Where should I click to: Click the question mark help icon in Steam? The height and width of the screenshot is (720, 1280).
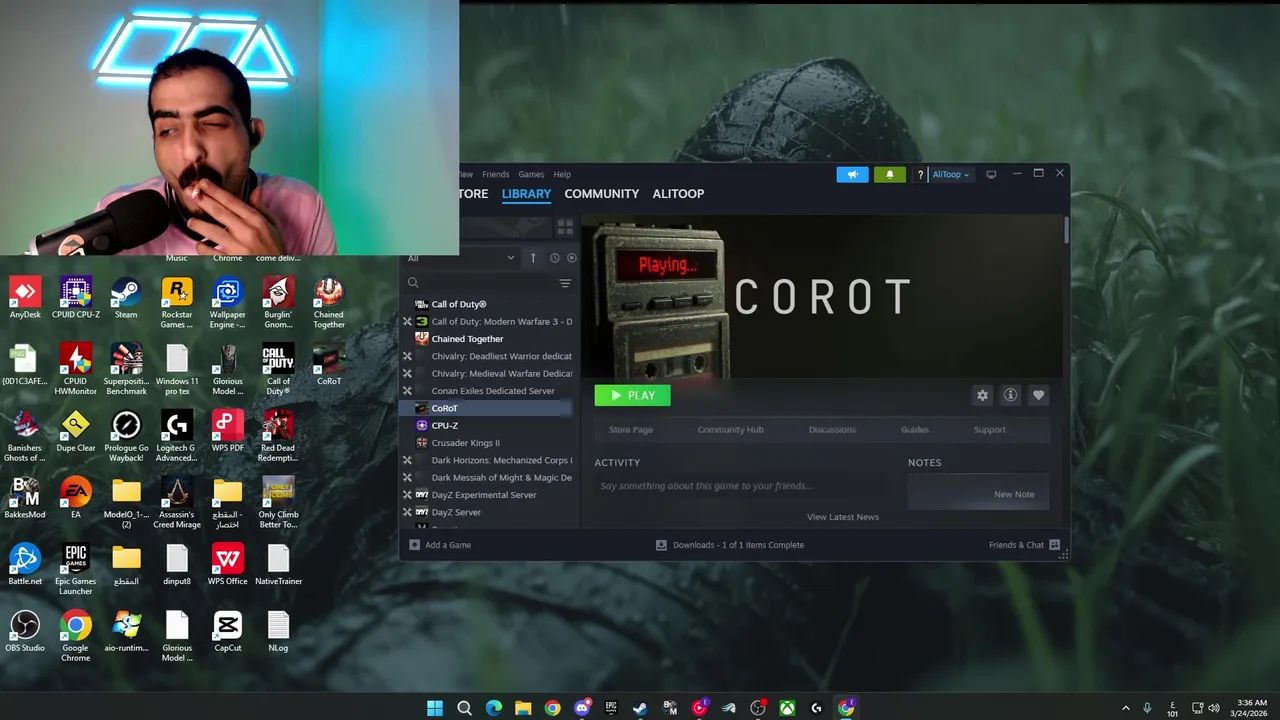920,175
